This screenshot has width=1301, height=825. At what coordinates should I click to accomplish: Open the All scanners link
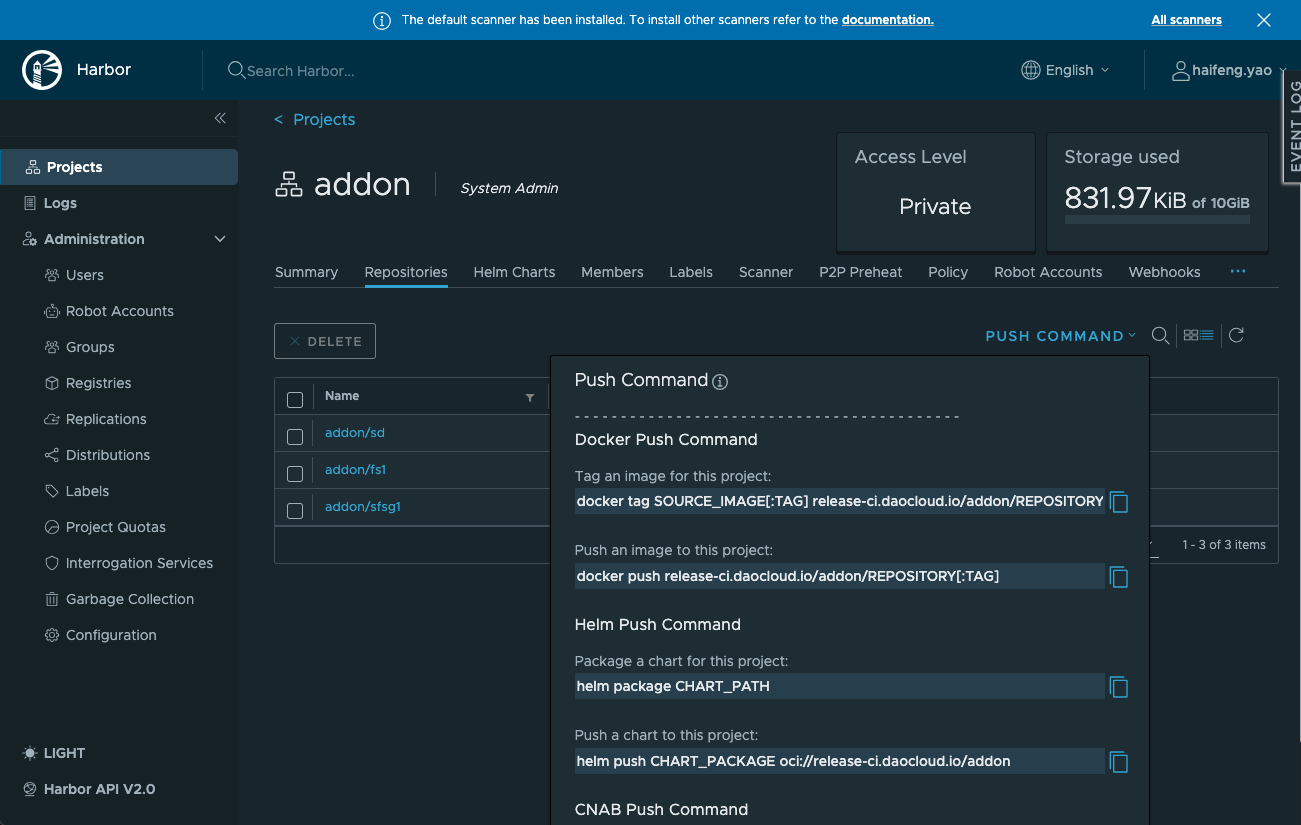click(1186, 20)
